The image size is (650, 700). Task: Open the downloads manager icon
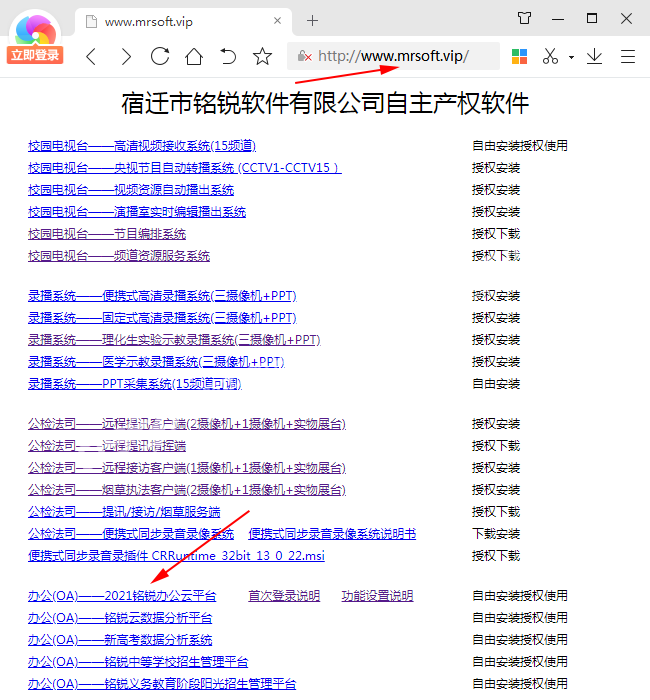(x=594, y=56)
